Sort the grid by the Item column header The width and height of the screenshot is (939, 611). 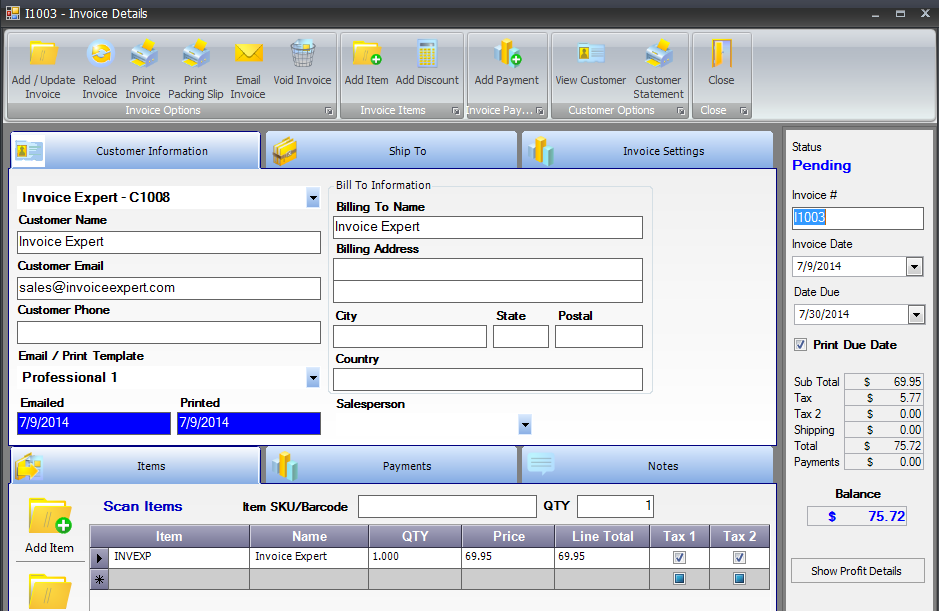pos(169,537)
